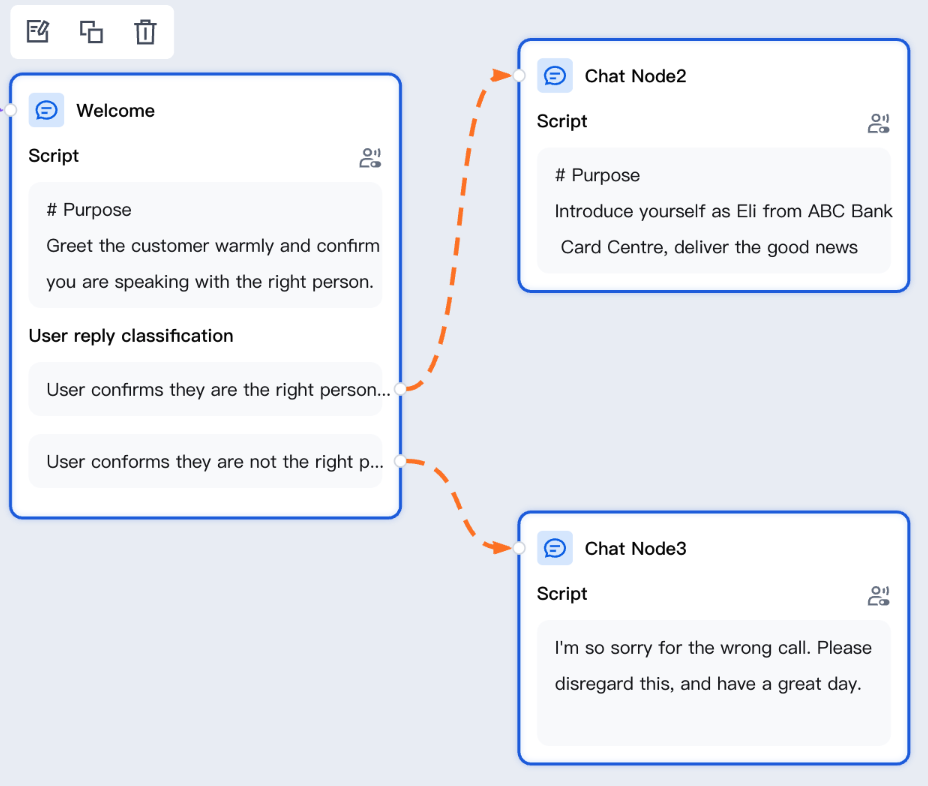Click the Welcome node input connector
Image resolution: width=928 pixels, height=786 pixels.
[x=11, y=110]
